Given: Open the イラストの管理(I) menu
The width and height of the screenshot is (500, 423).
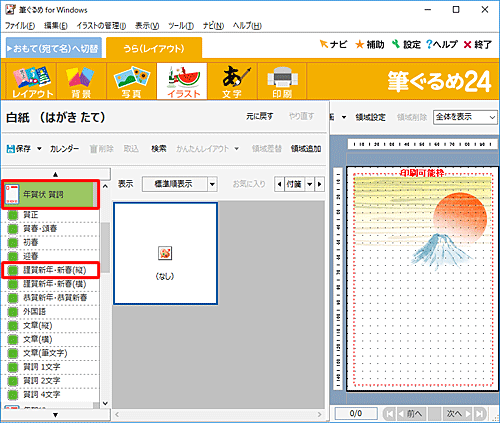Looking at the screenshot, I should click(x=101, y=26).
